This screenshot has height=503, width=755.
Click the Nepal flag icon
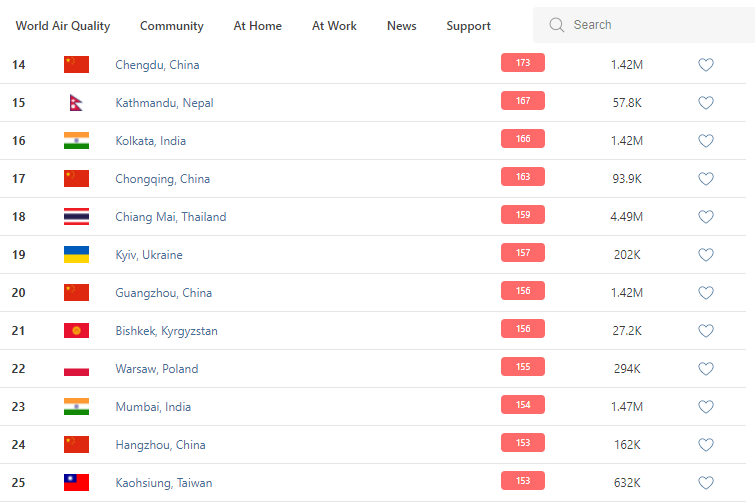[x=75, y=103]
